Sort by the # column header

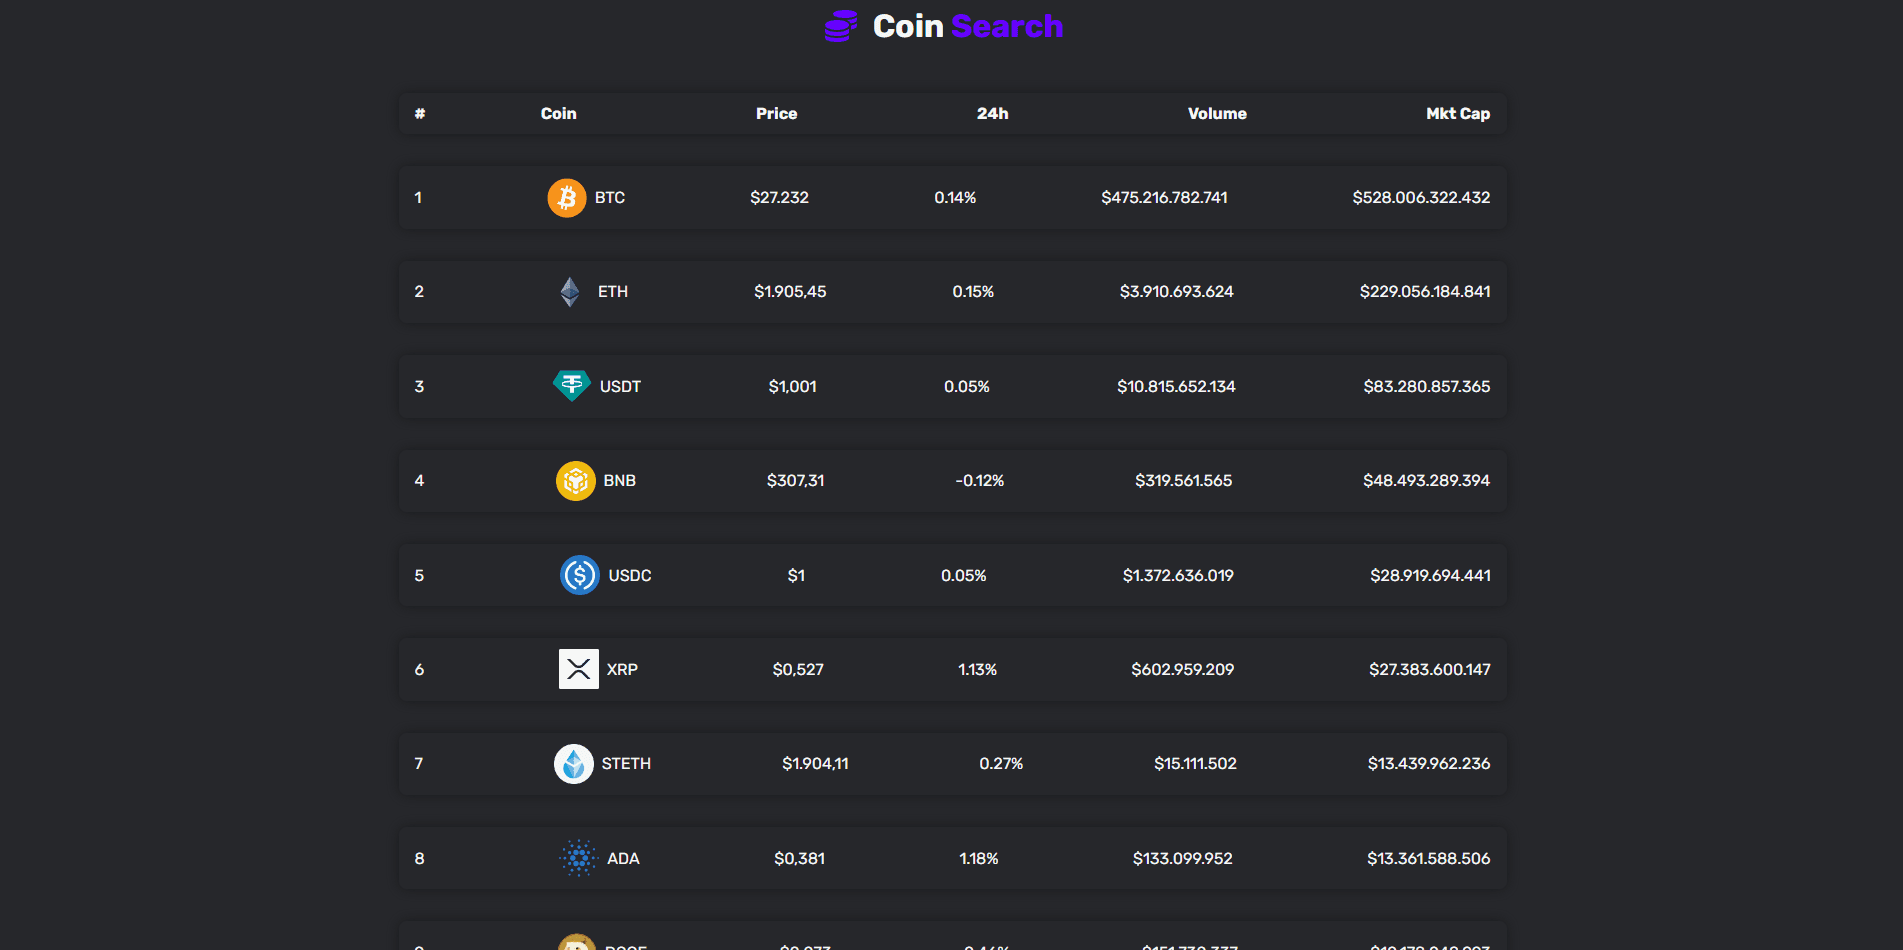420,114
